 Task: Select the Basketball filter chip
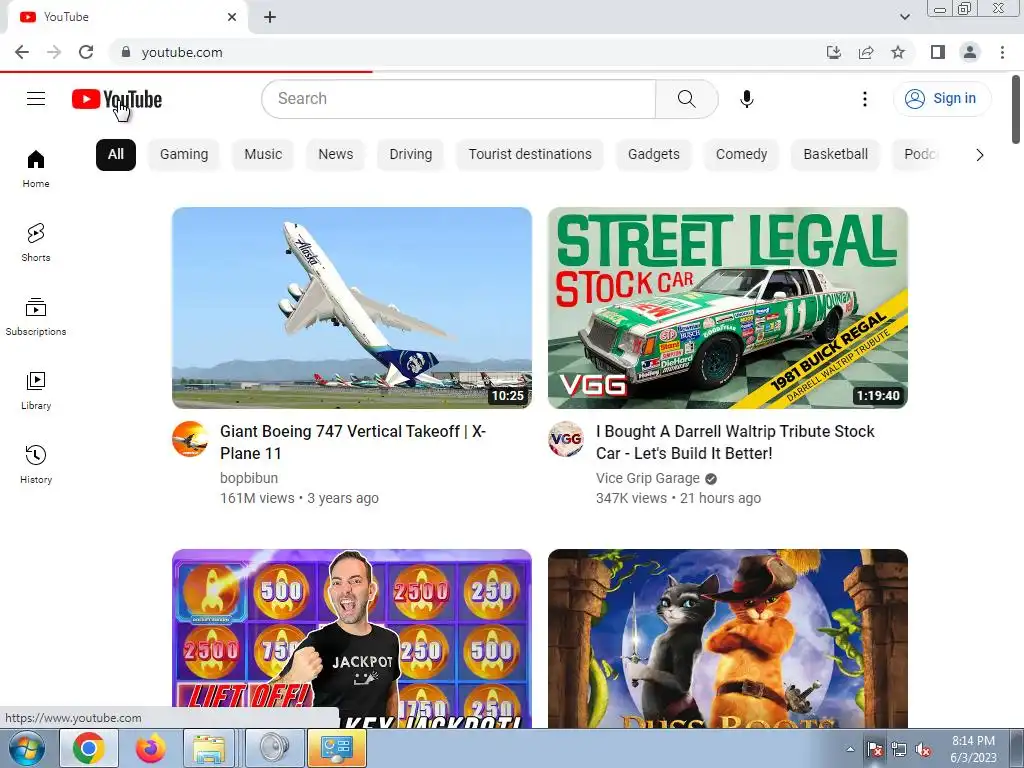[835, 155]
